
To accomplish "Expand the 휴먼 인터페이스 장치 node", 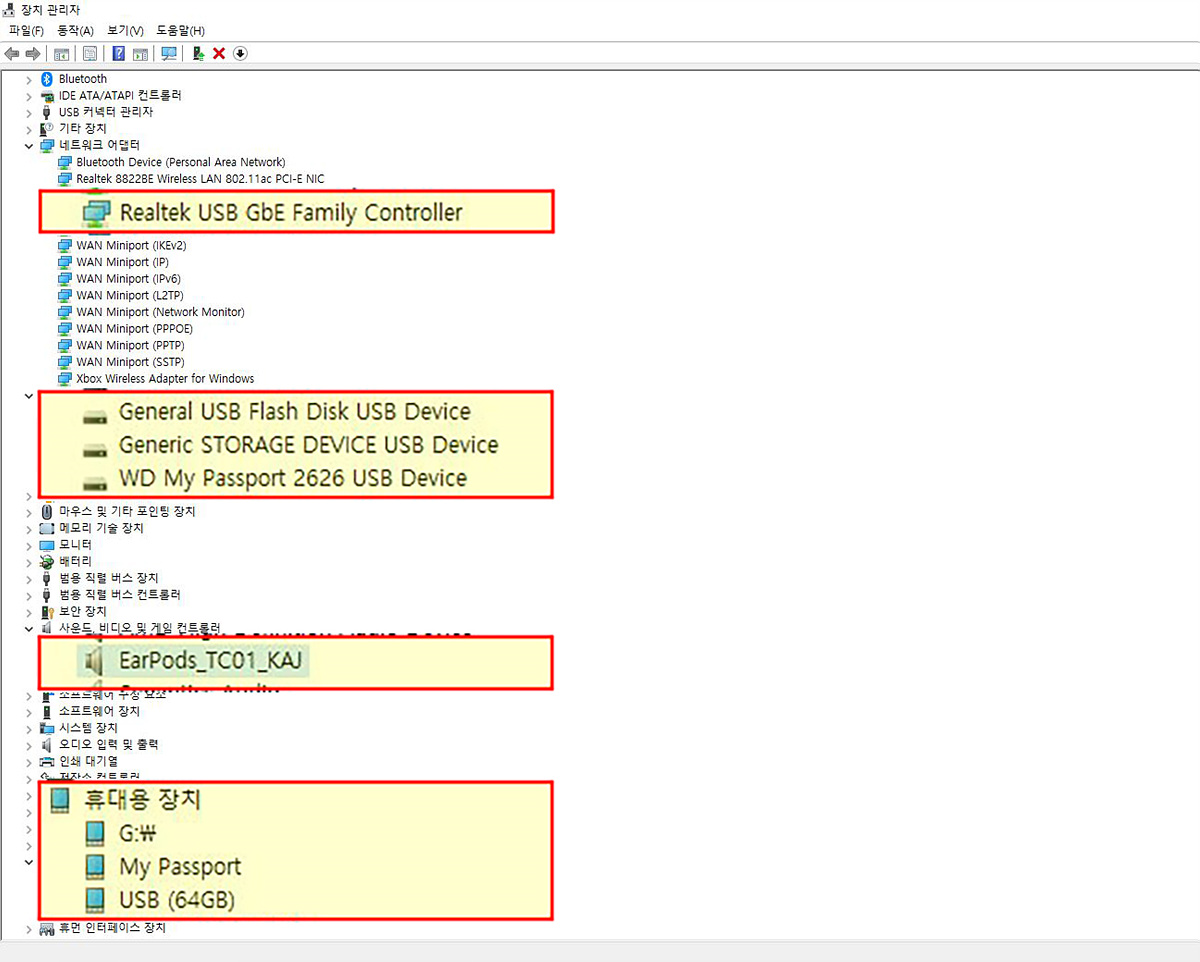I will click(x=28, y=928).
